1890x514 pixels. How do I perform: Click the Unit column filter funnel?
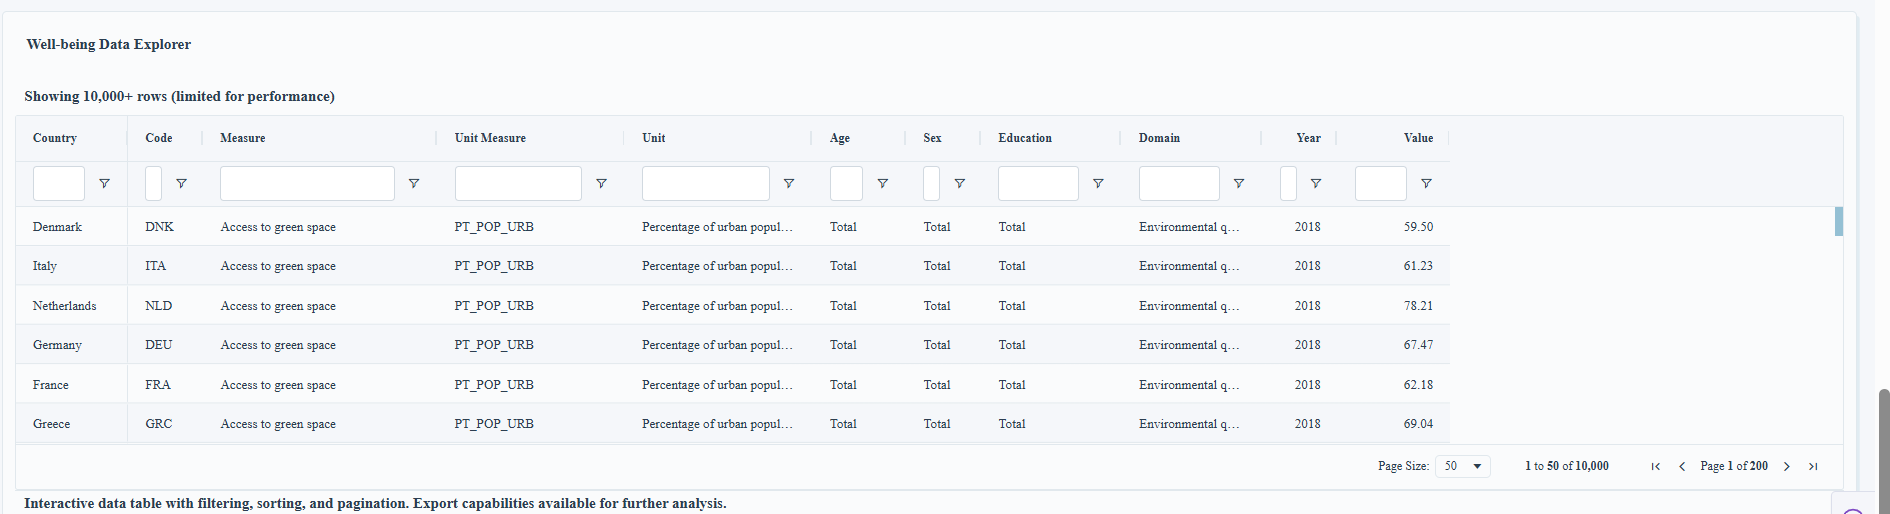[x=789, y=184]
